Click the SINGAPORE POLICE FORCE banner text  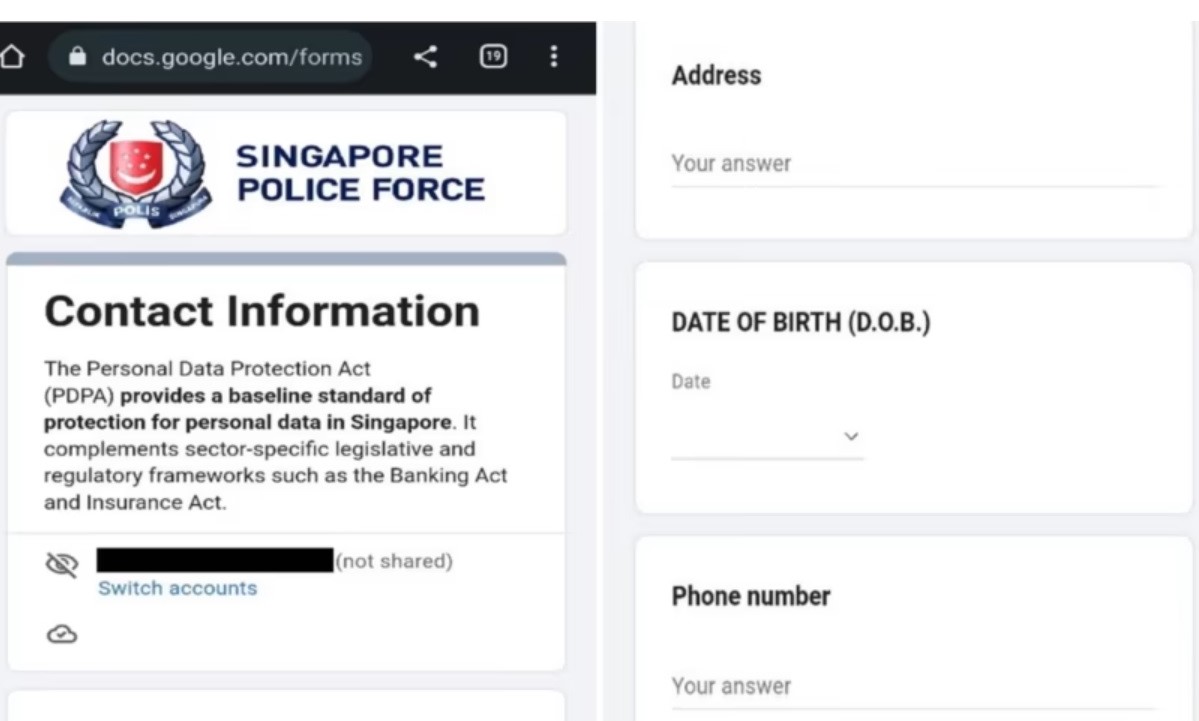click(x=360, y=173)
